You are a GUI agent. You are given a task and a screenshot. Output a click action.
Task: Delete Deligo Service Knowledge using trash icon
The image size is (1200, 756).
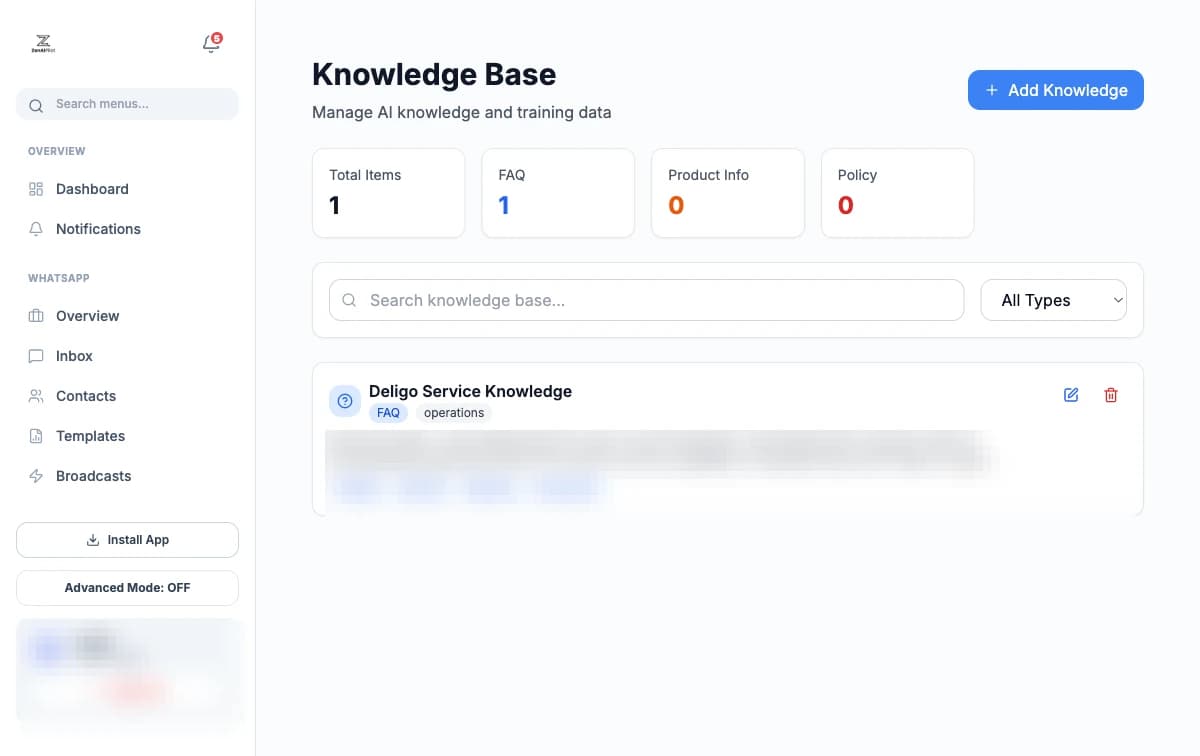coord(1110,395)
